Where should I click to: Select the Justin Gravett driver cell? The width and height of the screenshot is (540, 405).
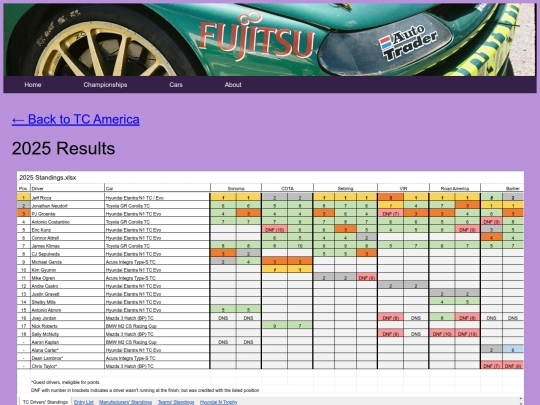[67, 294]
